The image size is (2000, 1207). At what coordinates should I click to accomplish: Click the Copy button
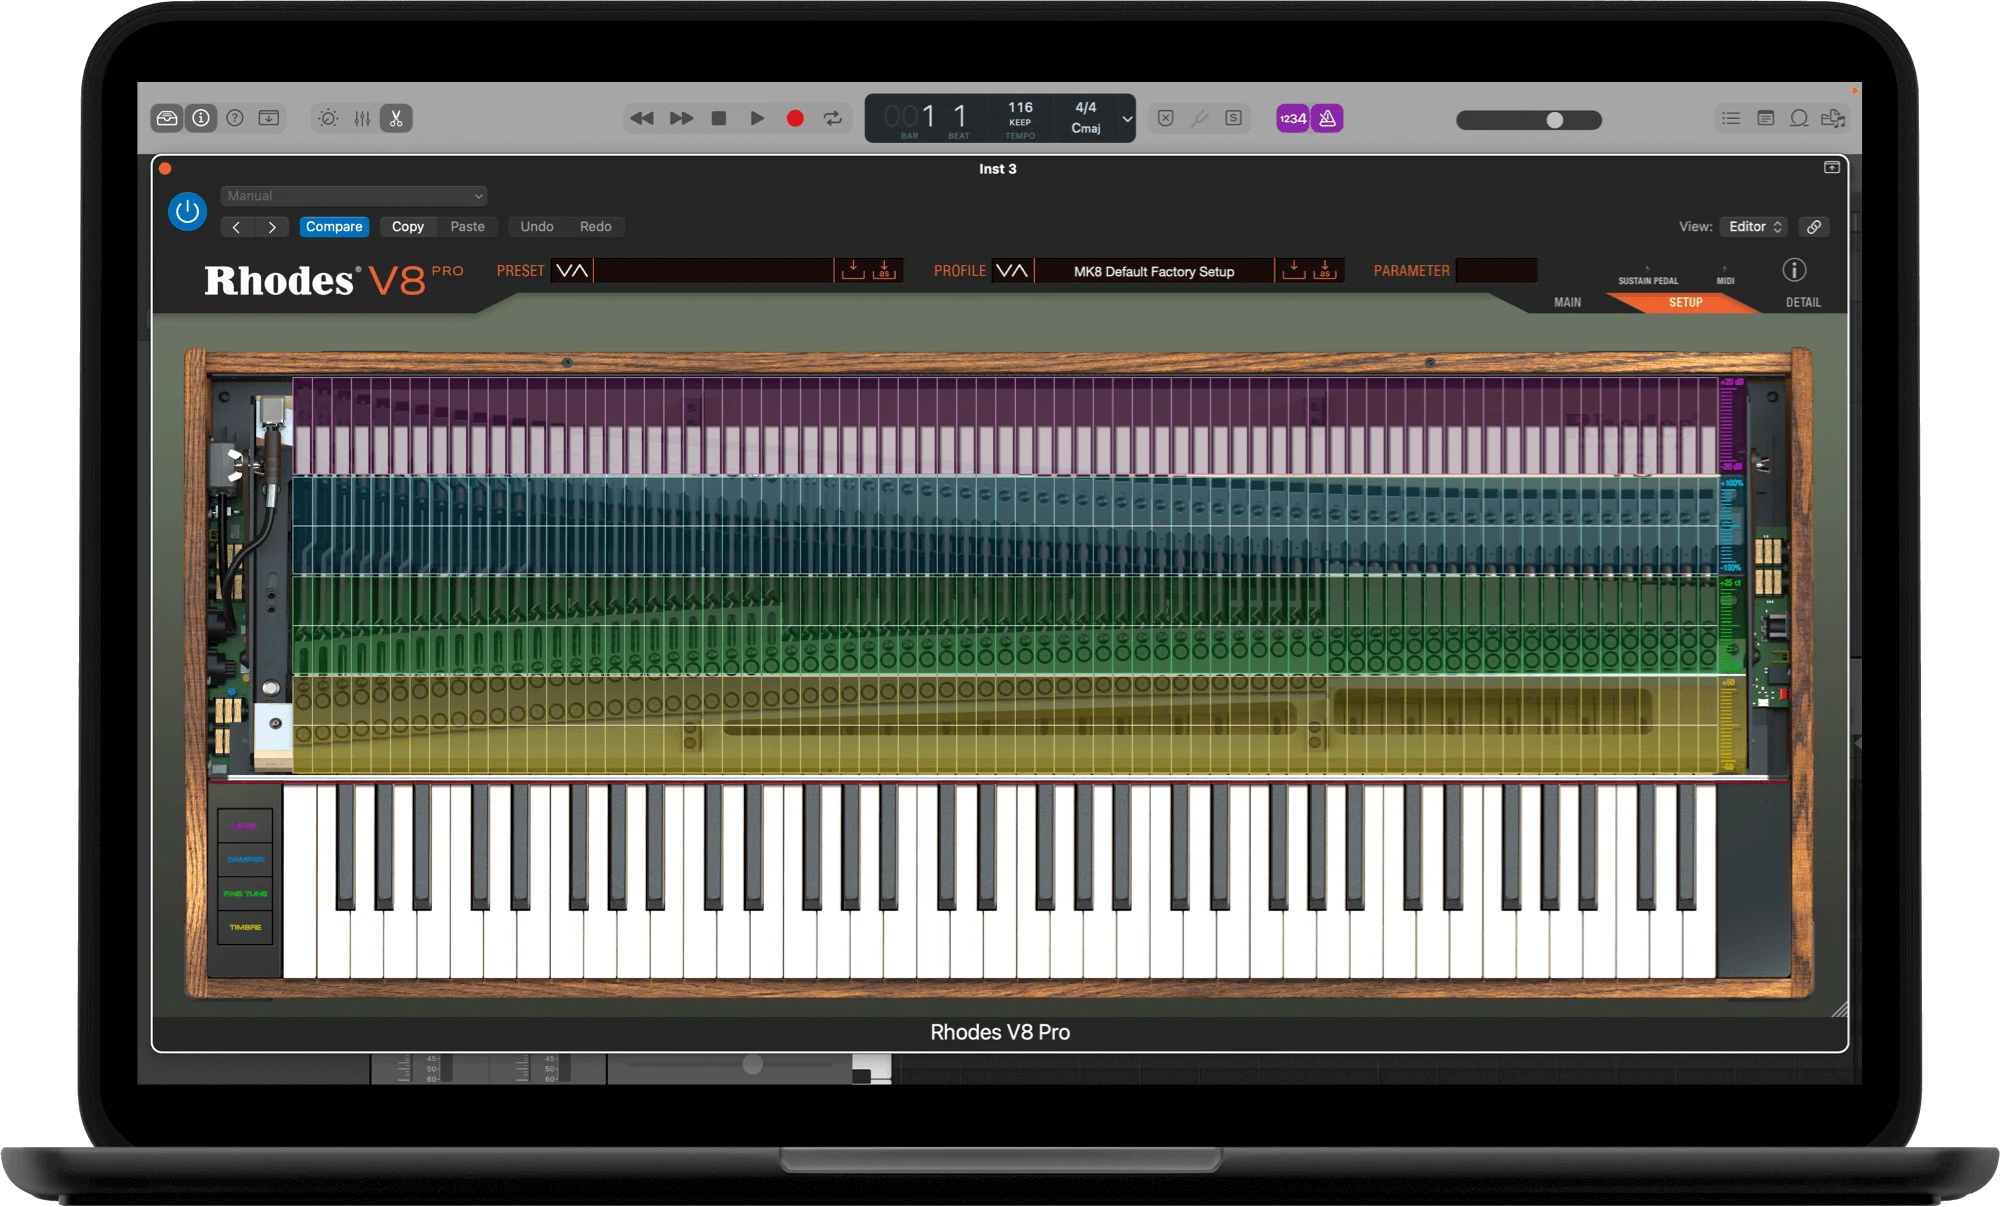407,227
